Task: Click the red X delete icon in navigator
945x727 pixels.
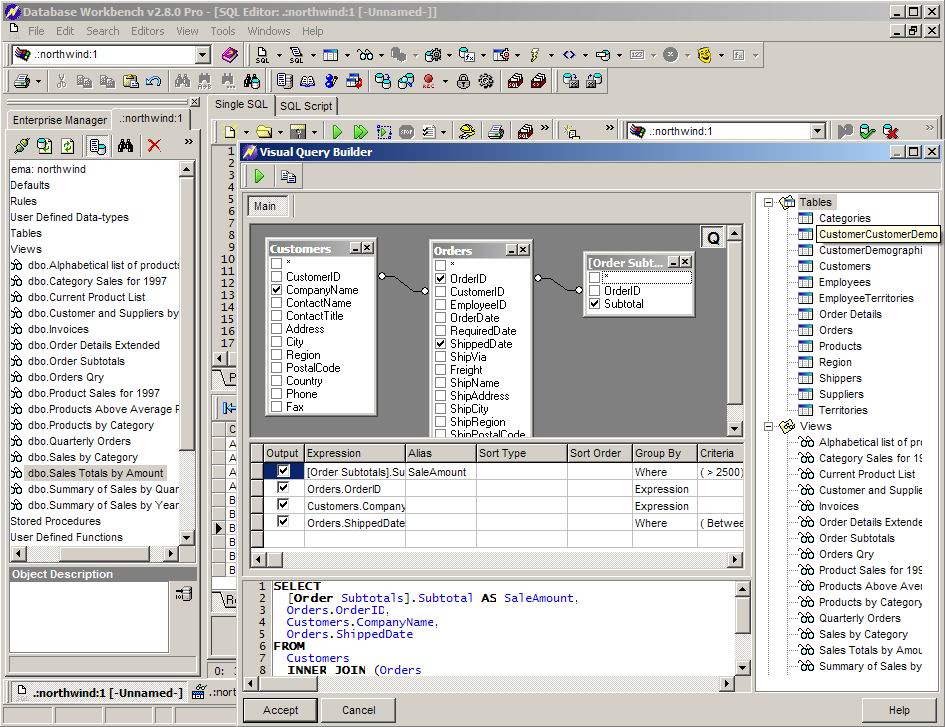Action: point(154,145)
